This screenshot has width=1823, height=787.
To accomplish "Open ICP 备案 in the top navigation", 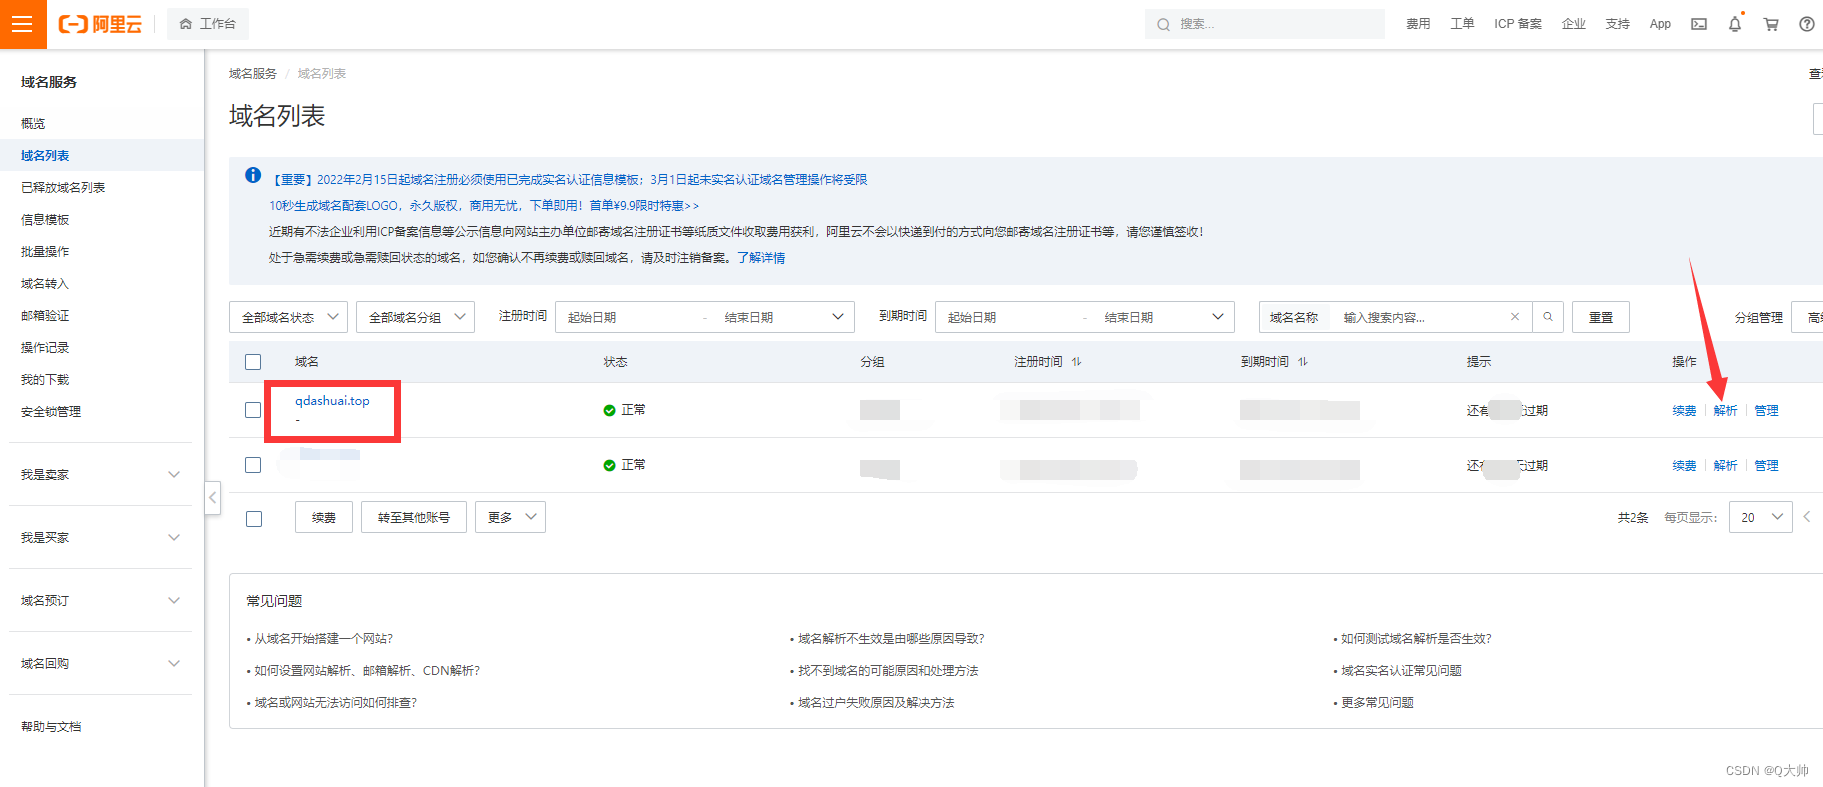I will [x=1518, y=24].
